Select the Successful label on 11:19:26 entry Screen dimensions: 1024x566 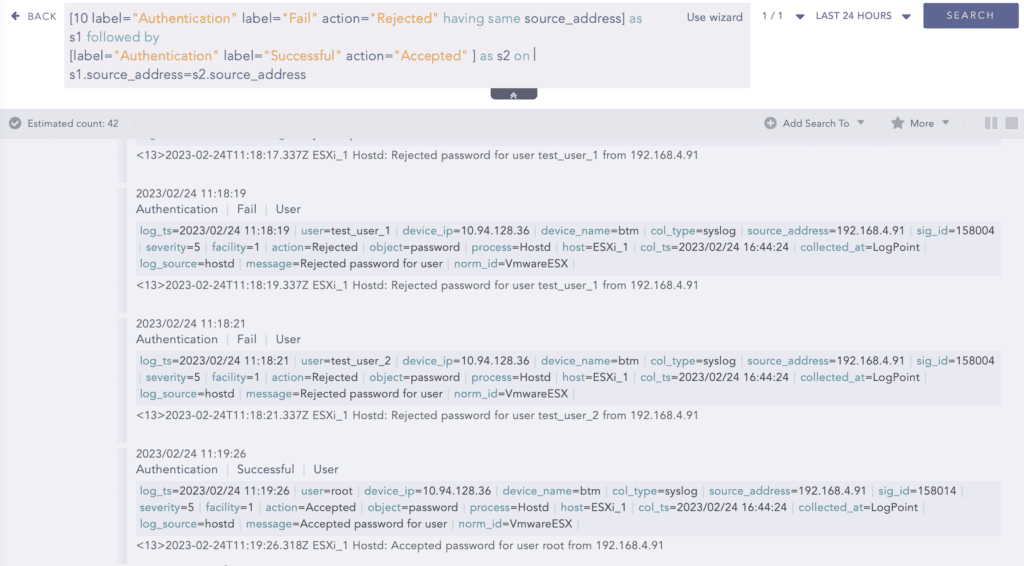265,469
